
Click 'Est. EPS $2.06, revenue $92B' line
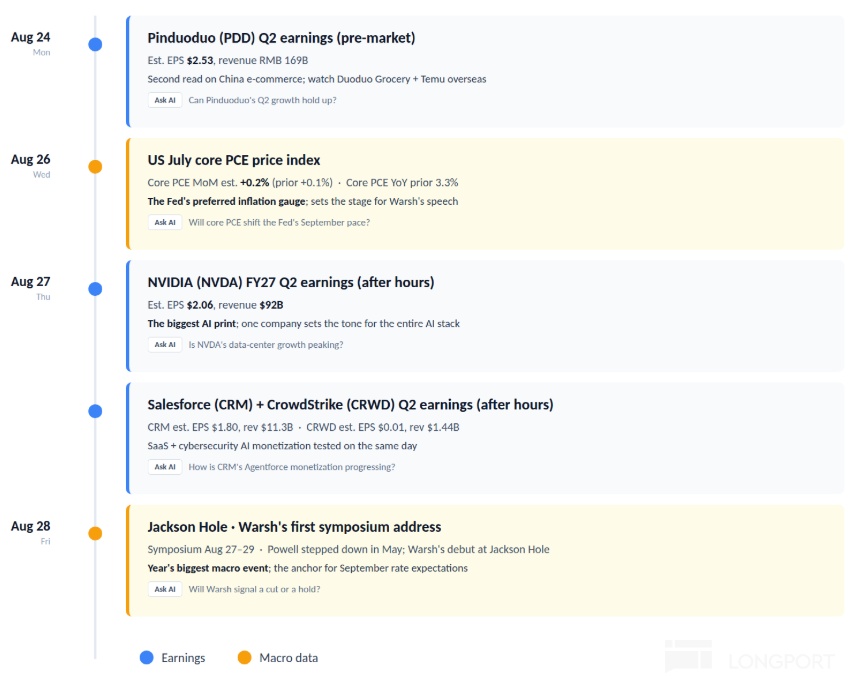(215, 305)
